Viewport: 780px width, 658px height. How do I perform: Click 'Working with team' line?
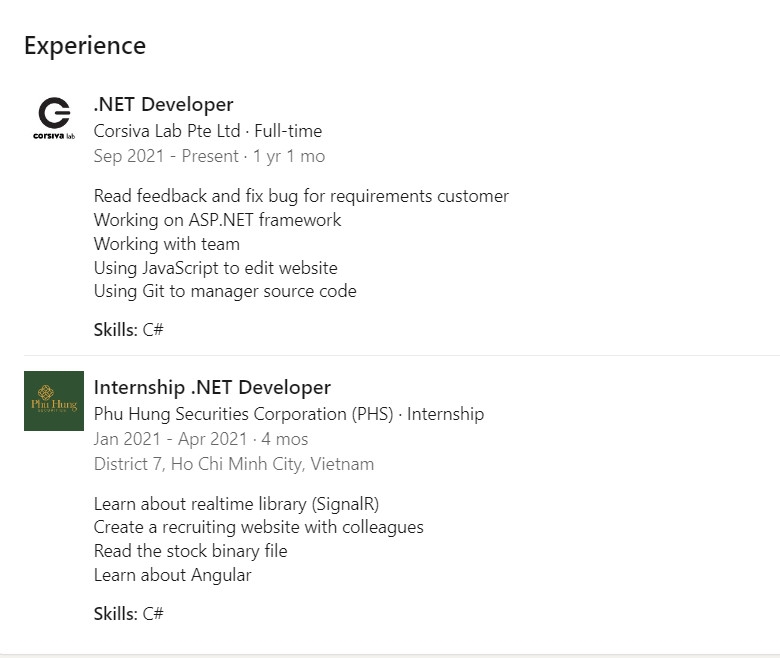click(x=167, y=244)
